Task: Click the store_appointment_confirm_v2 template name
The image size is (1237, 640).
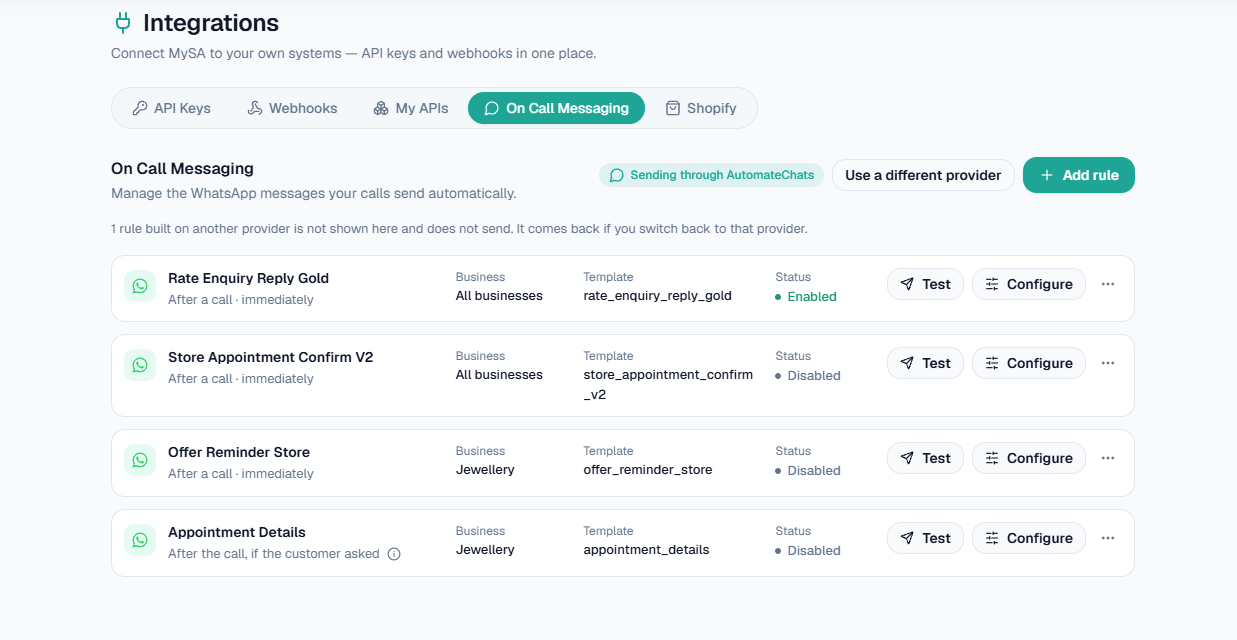Action: tap(668, 385)
